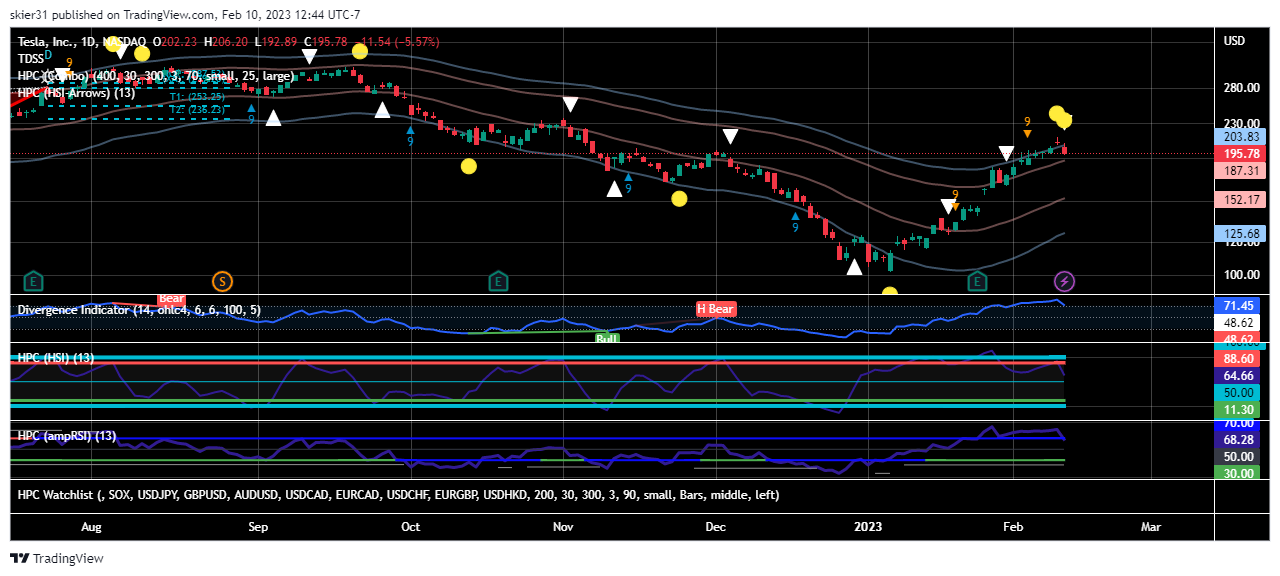Click the skier31 published header text

click(x=185, y=15)
